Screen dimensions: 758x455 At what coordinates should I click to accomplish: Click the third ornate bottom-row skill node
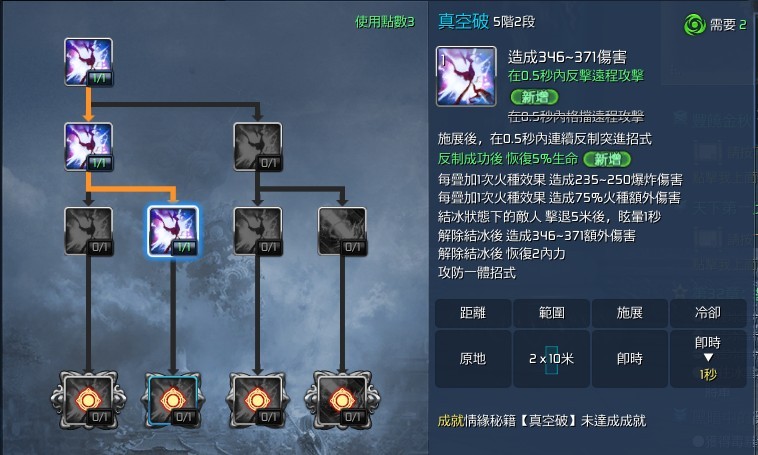(x=258, y=400)
